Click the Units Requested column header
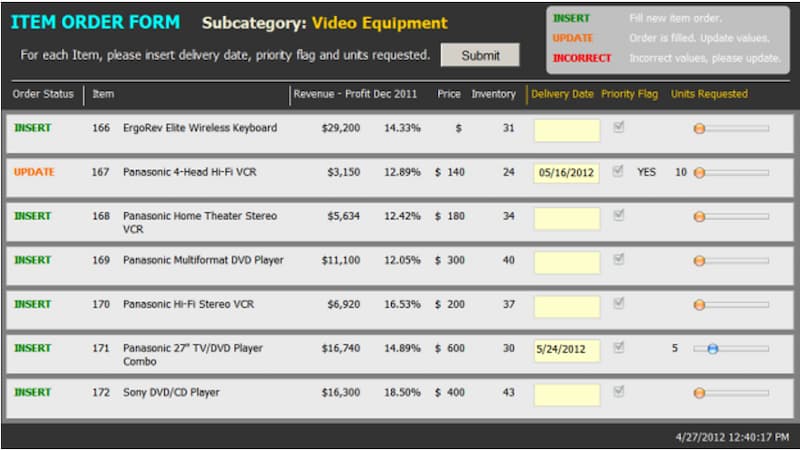Viewport: 800px width, 450px height. (709, 94)
